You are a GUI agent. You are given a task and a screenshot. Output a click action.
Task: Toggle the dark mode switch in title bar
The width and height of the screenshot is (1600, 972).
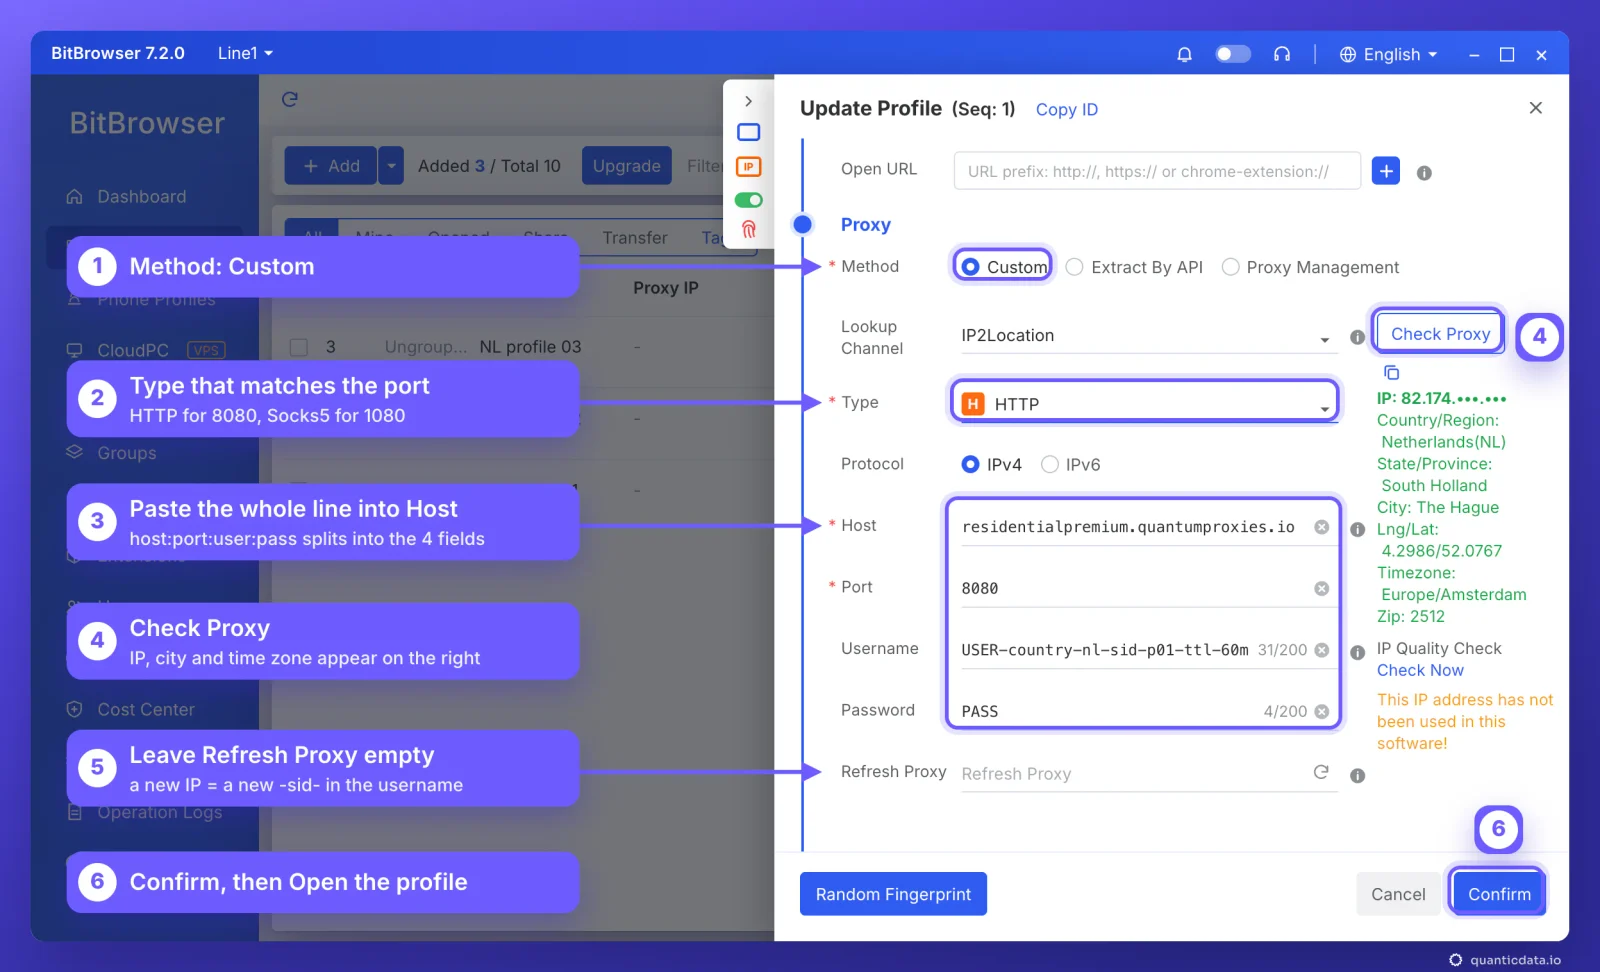click(1233, 54)
